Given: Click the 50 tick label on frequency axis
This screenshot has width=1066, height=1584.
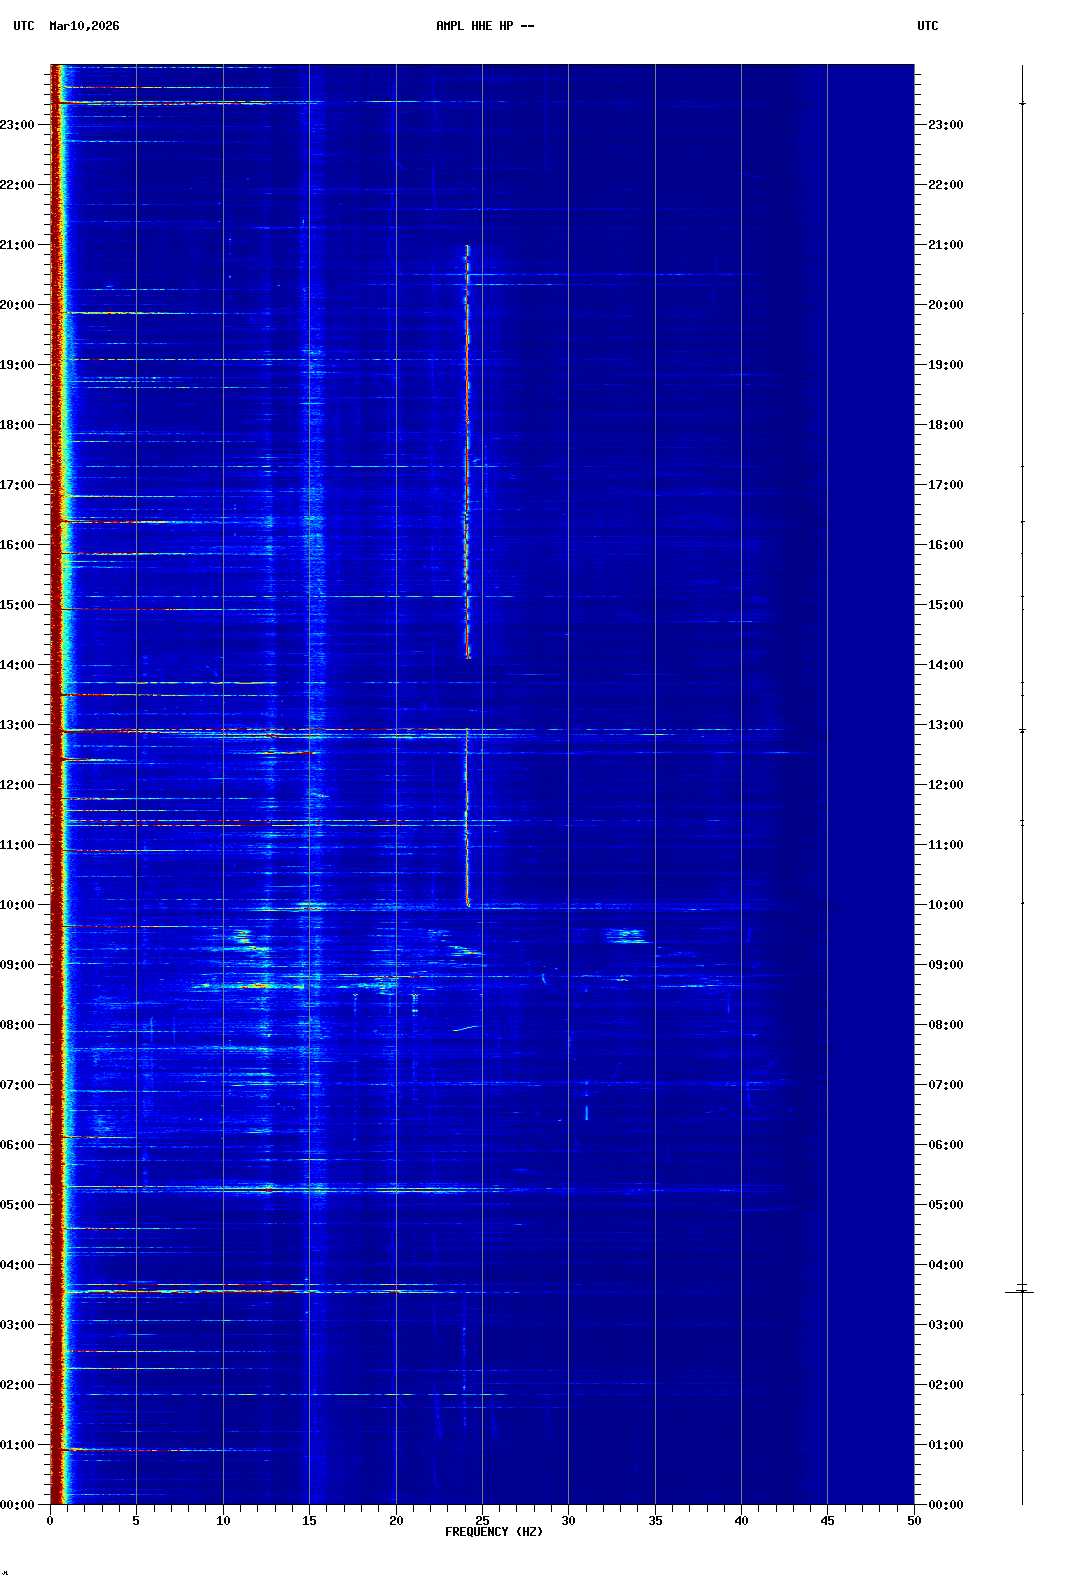Looking at the screenshot, I should tap(914, 1521).
